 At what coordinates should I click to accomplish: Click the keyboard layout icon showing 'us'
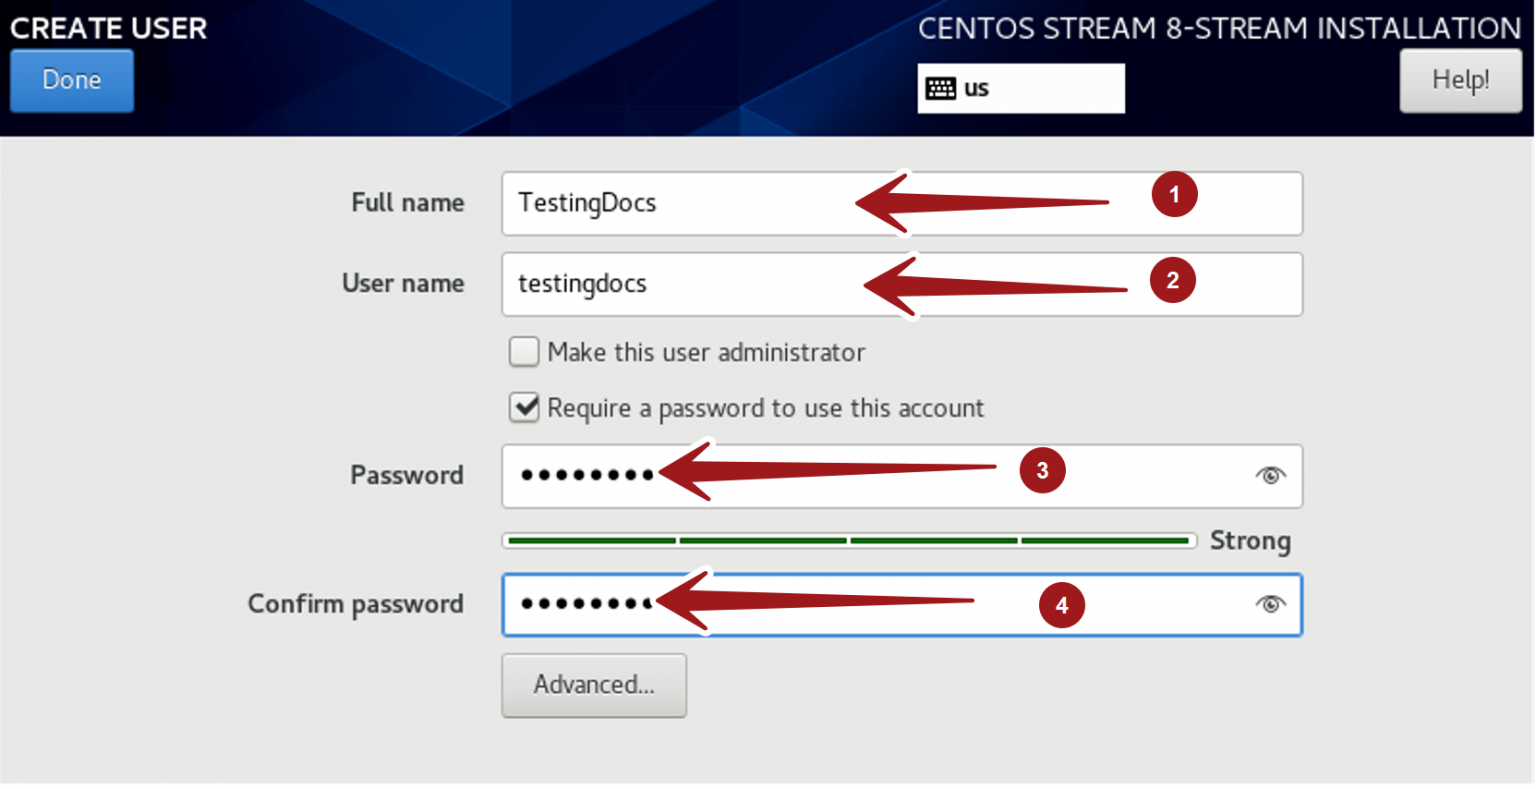941,88
